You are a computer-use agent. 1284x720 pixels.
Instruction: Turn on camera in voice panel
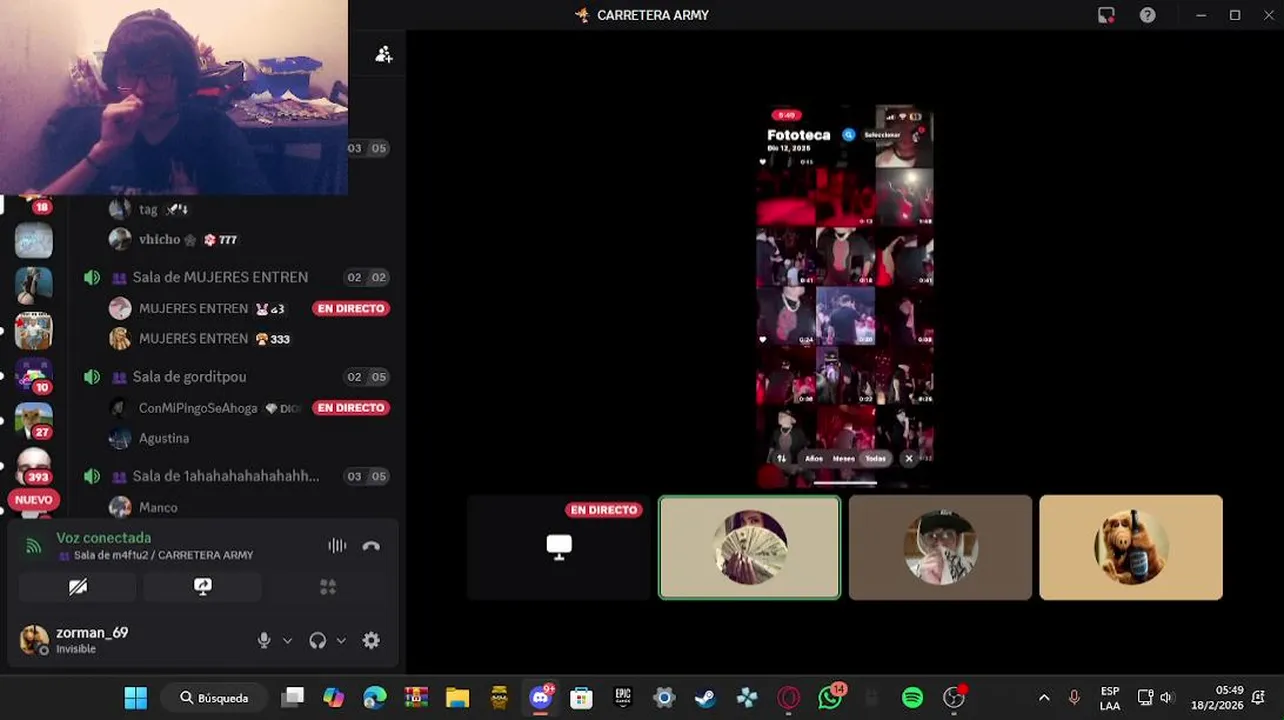click(78, 587)
